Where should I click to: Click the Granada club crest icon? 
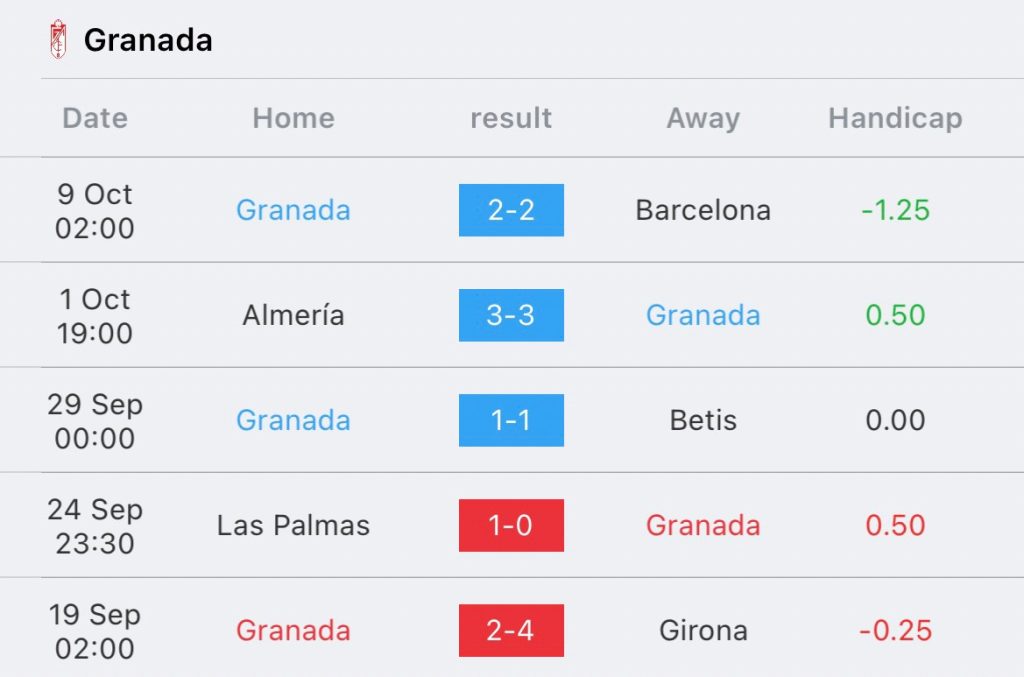pos(58,39)
